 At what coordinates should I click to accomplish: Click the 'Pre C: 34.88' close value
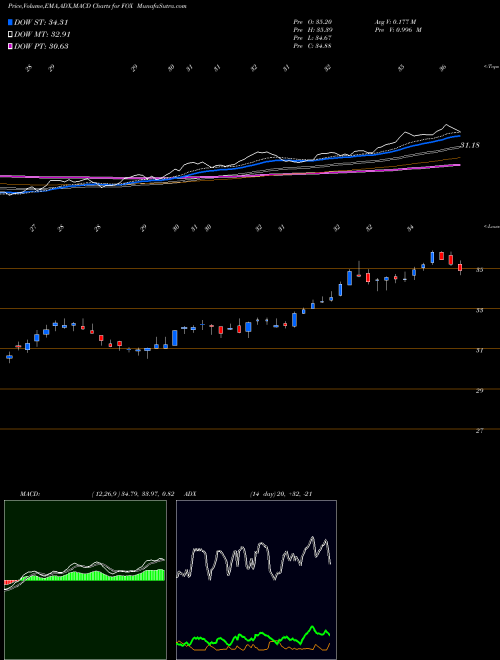point(313,46)
